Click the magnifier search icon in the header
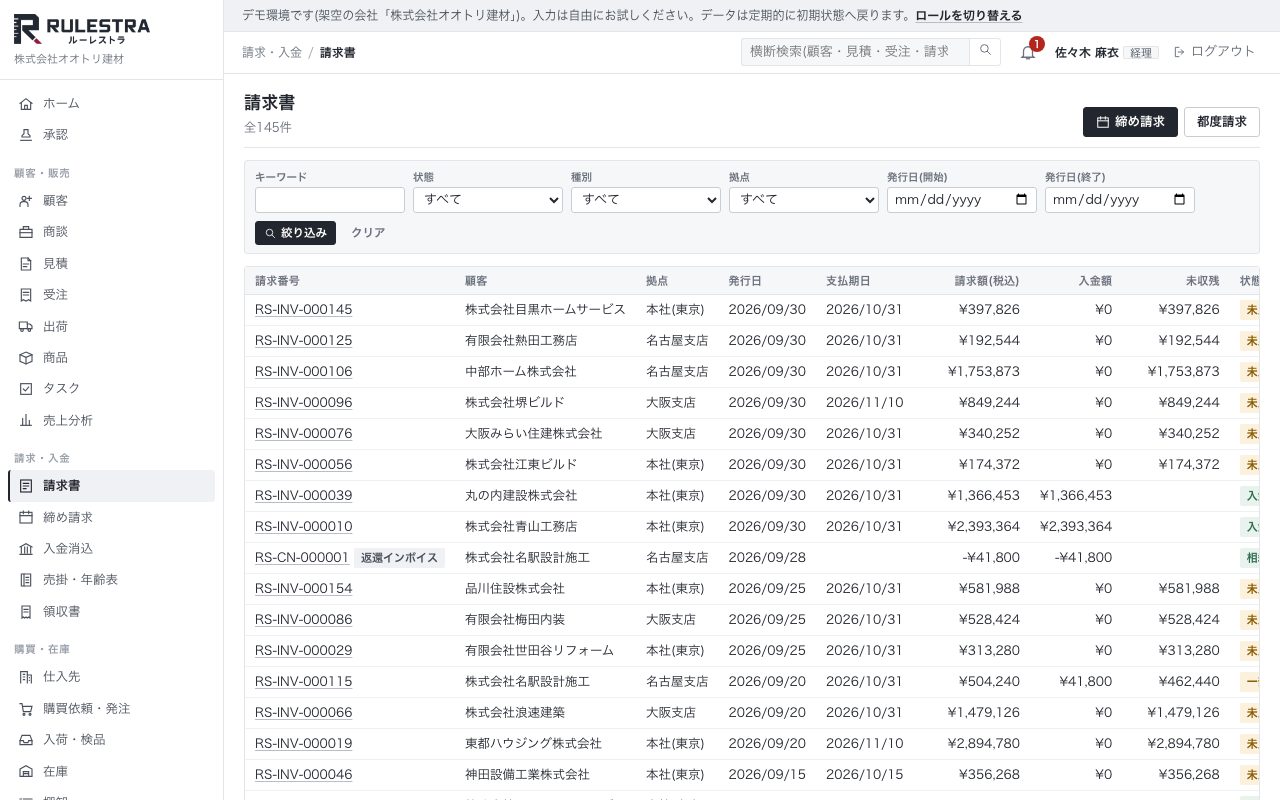Screen dimensions: 1280x800 (x=985, y=52)
